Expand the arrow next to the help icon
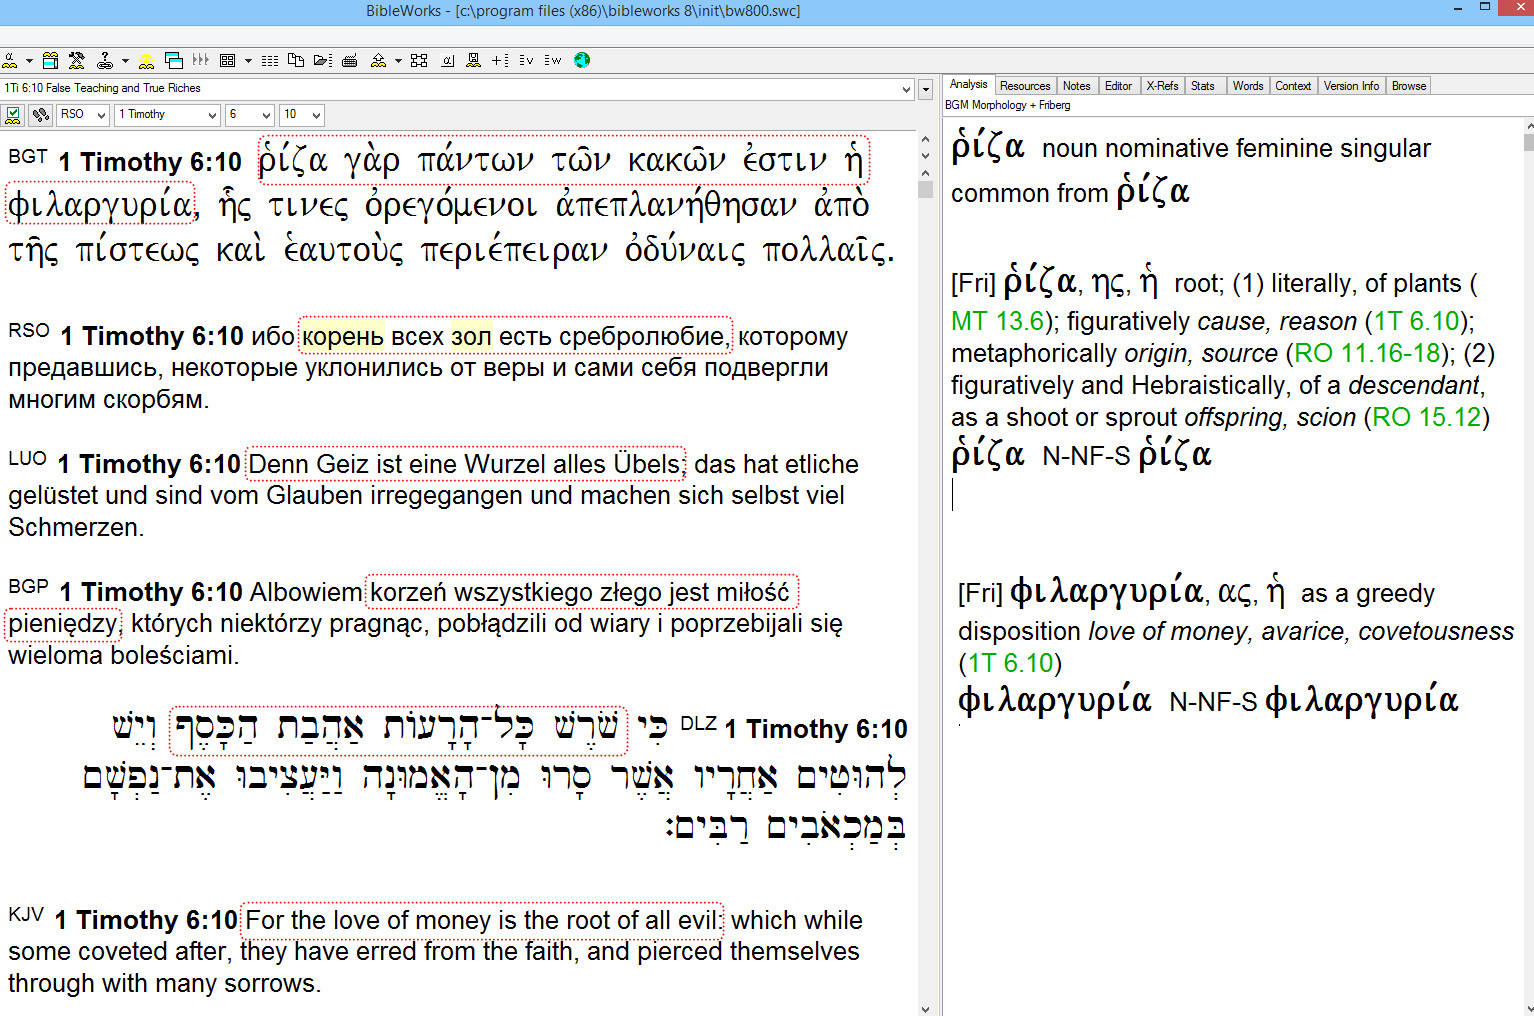1534x1016 pixels. click(x=125, y=60)
